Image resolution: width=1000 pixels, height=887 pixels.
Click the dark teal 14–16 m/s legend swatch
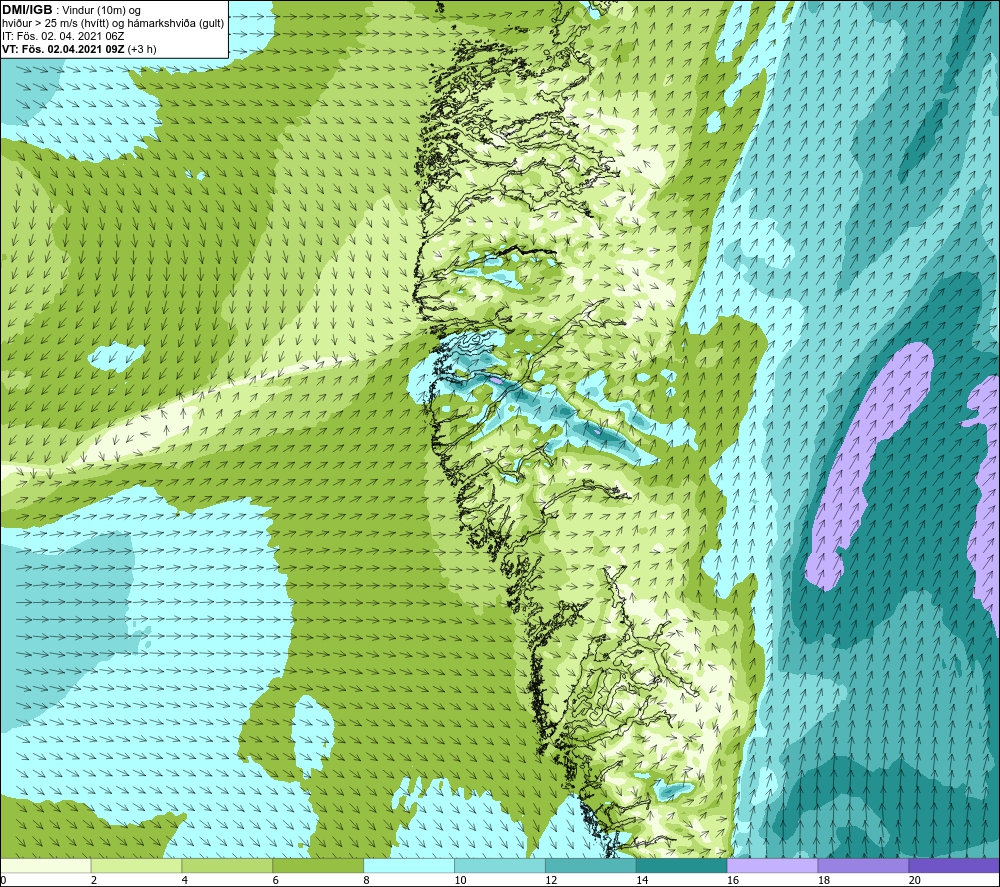click(681, 866)
